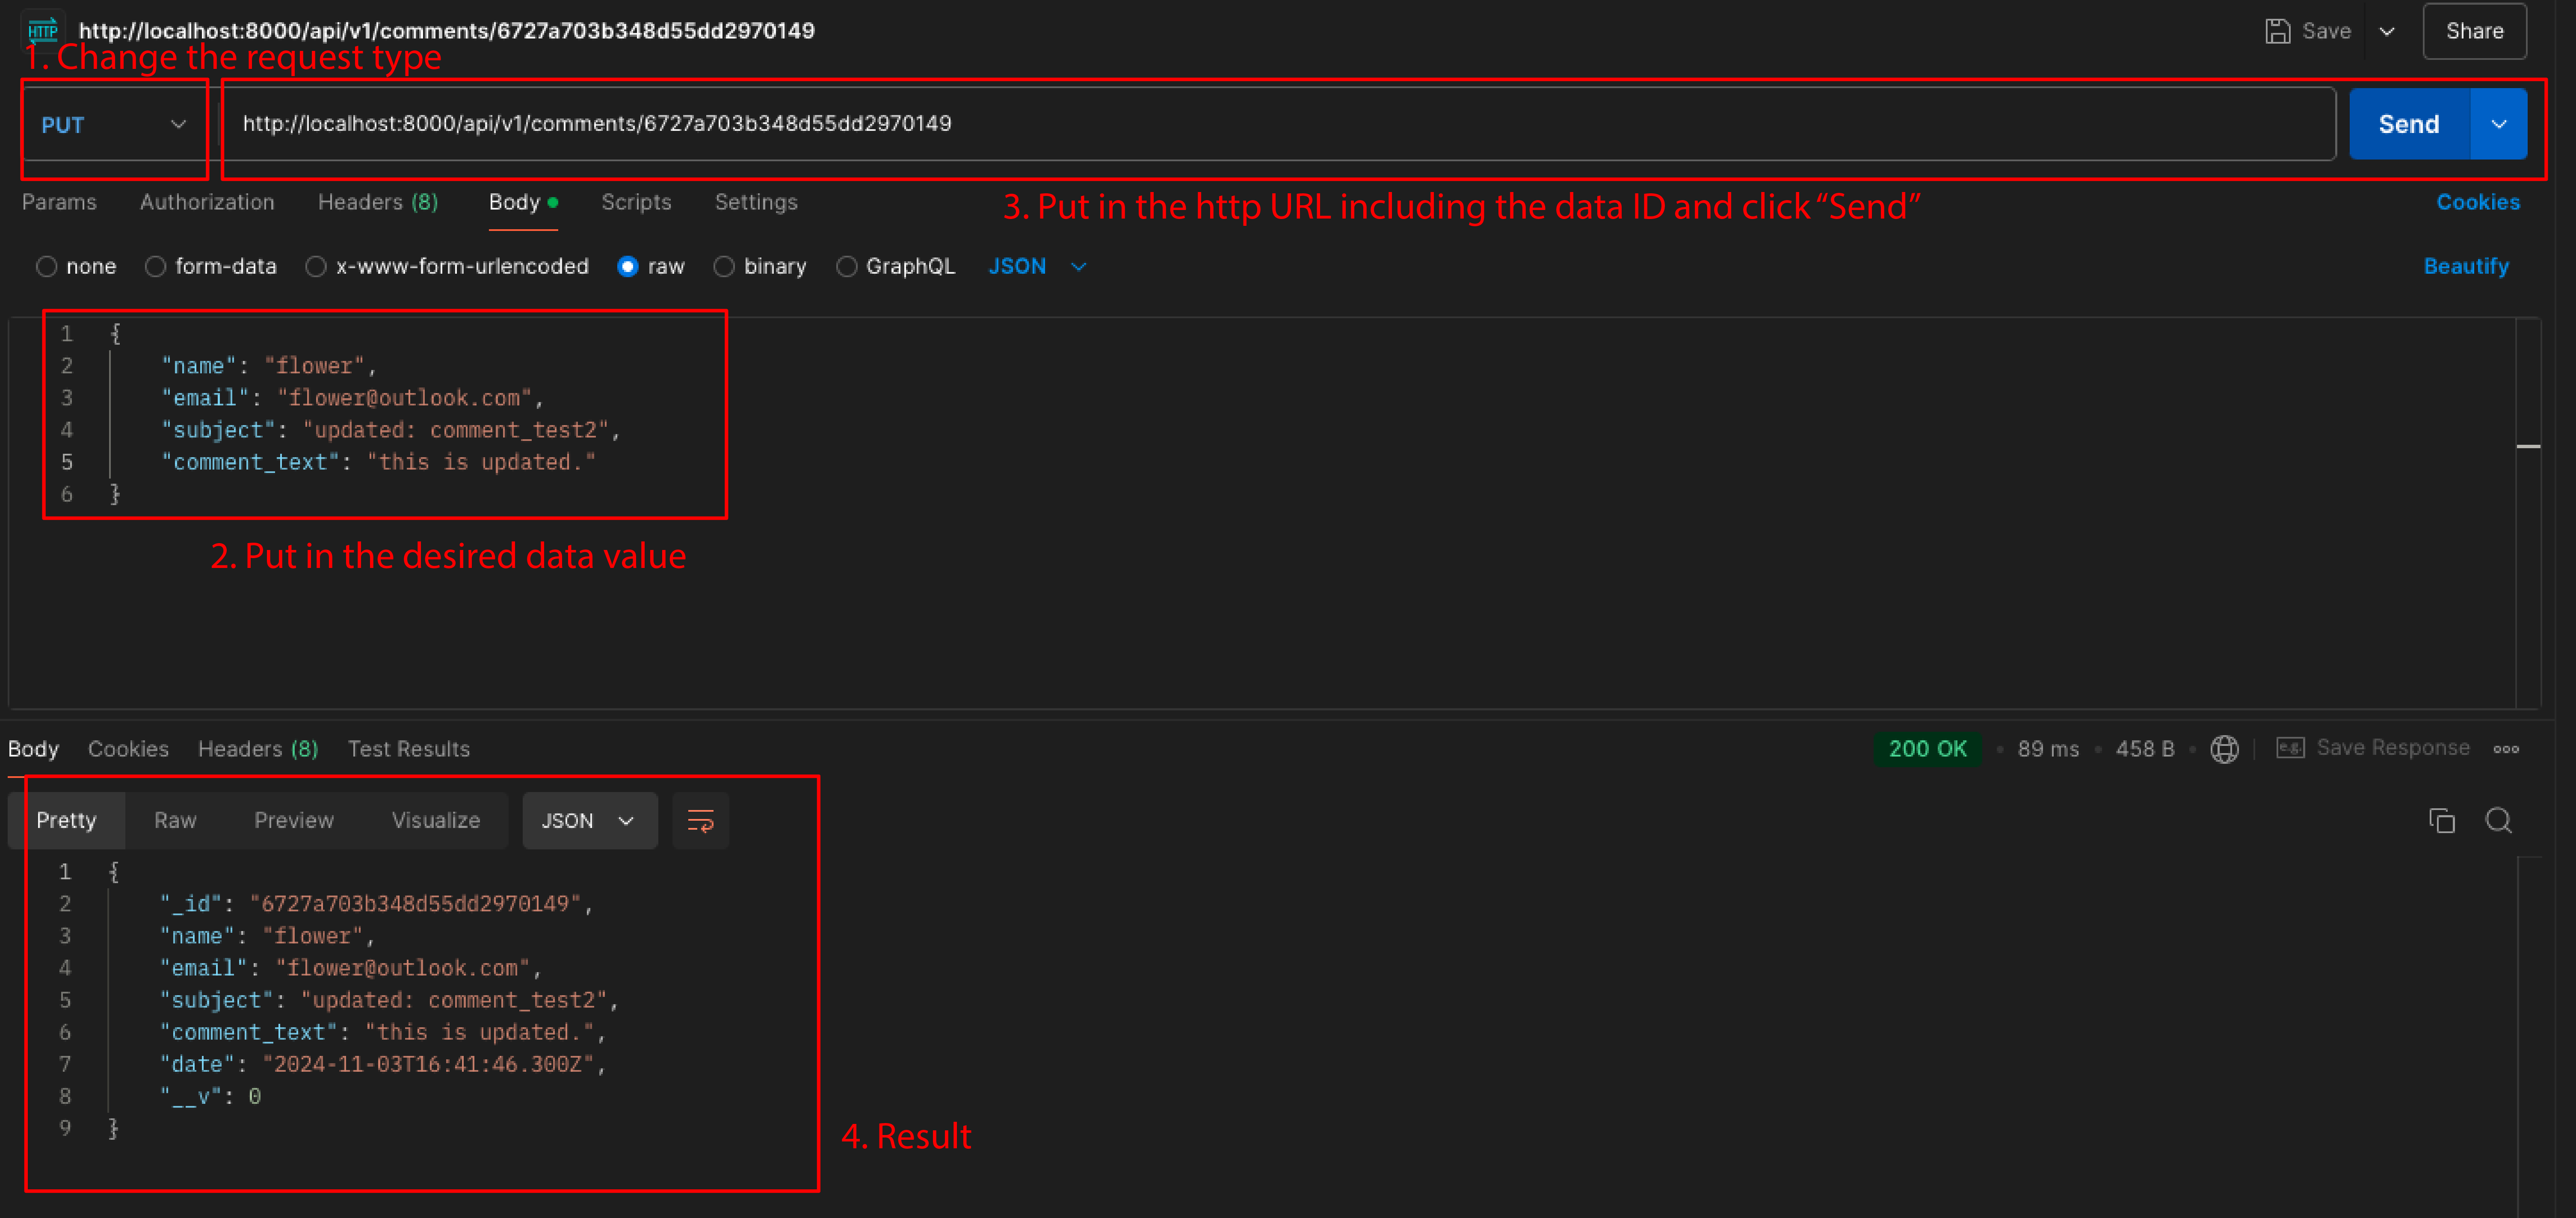The image size is (2576, 1218).
Task: Click the request title URL at top
Action: pos(447,31)
